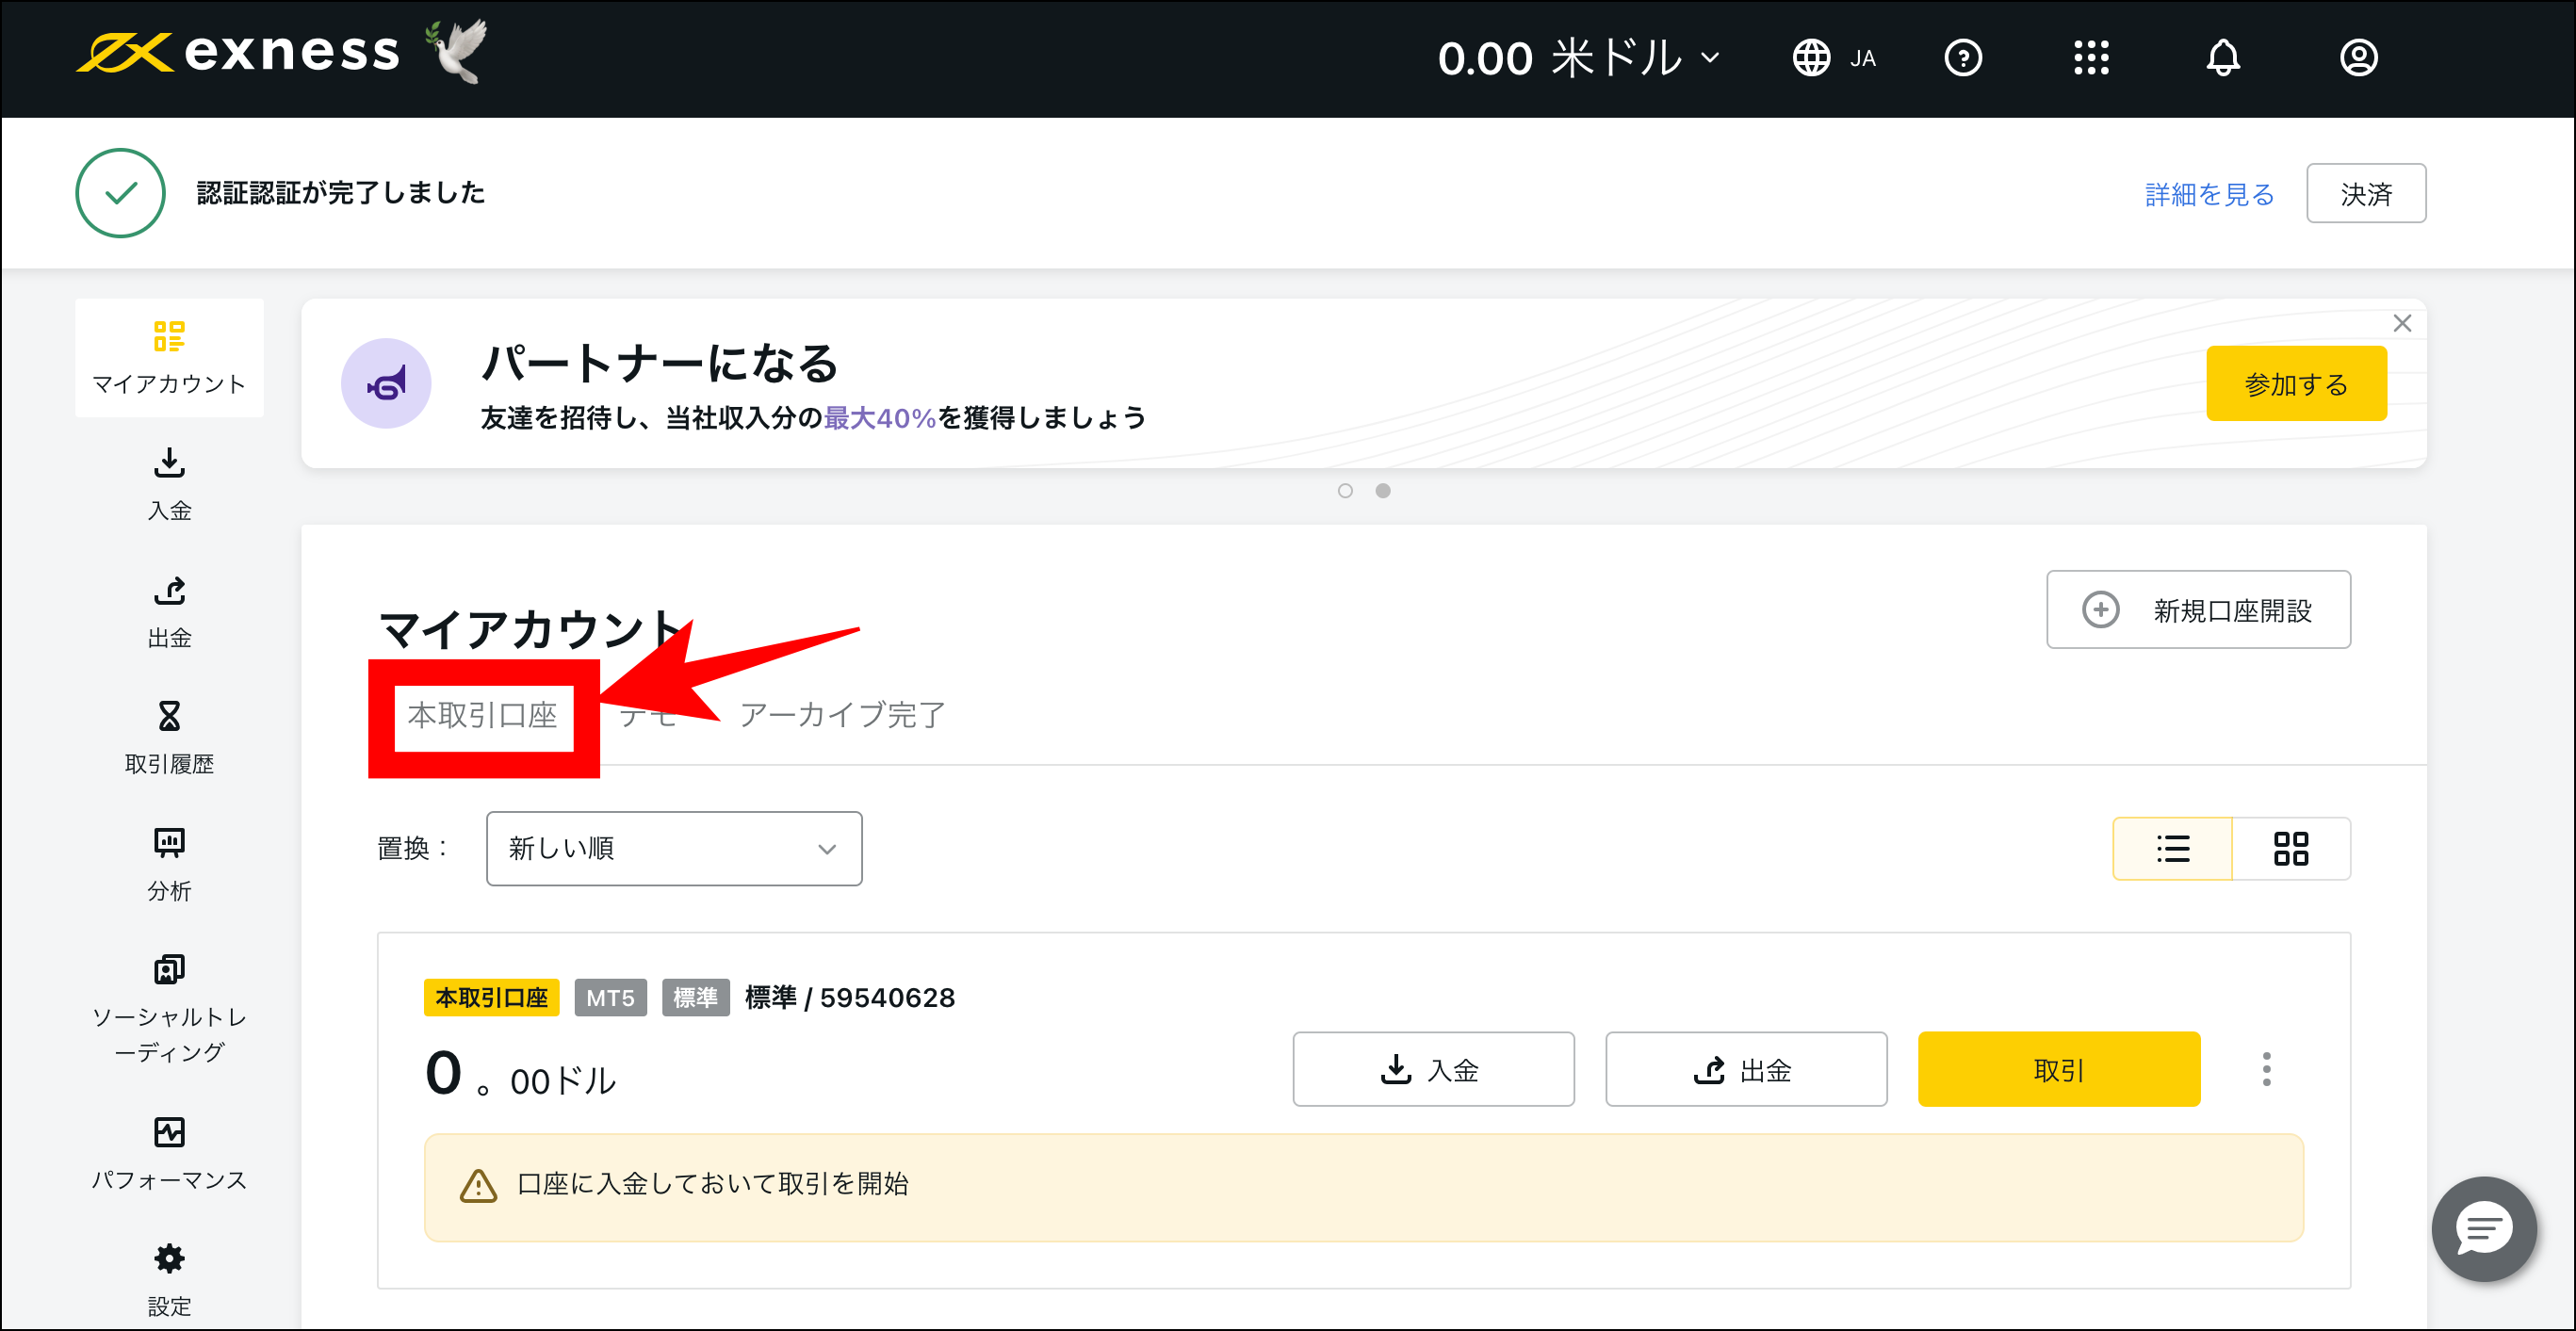
Task: Click the 詳細を見る verification link
Action: click(2206, 193)
